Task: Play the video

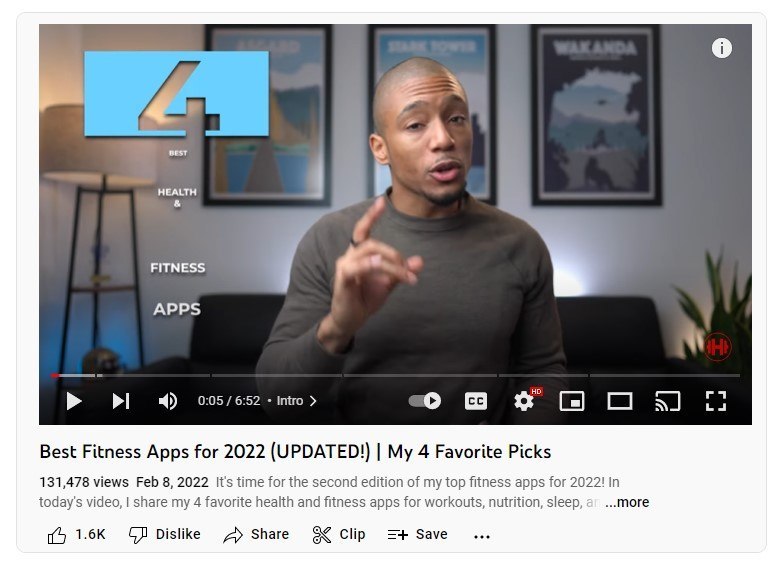Action: point(74,401)
